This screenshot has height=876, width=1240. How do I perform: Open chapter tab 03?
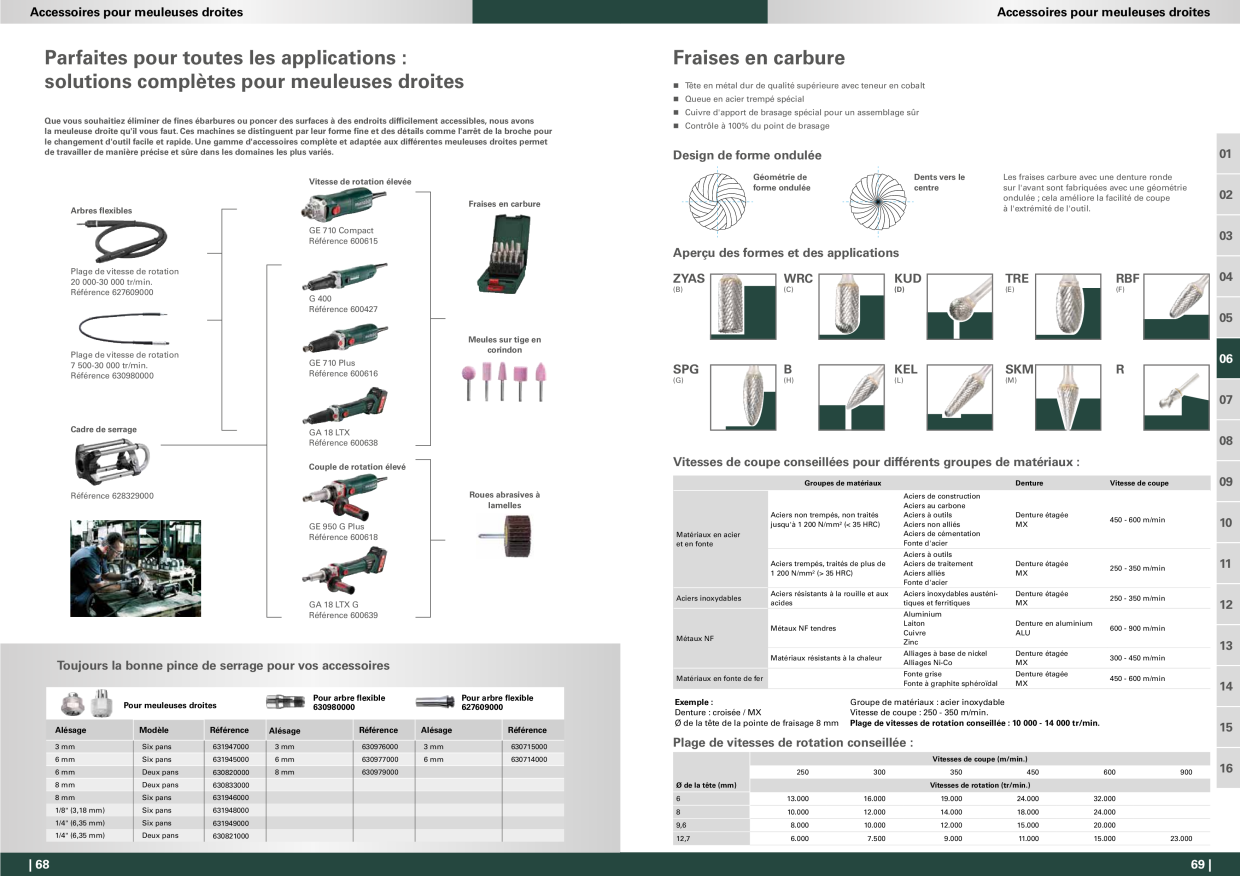[1226, 236]
